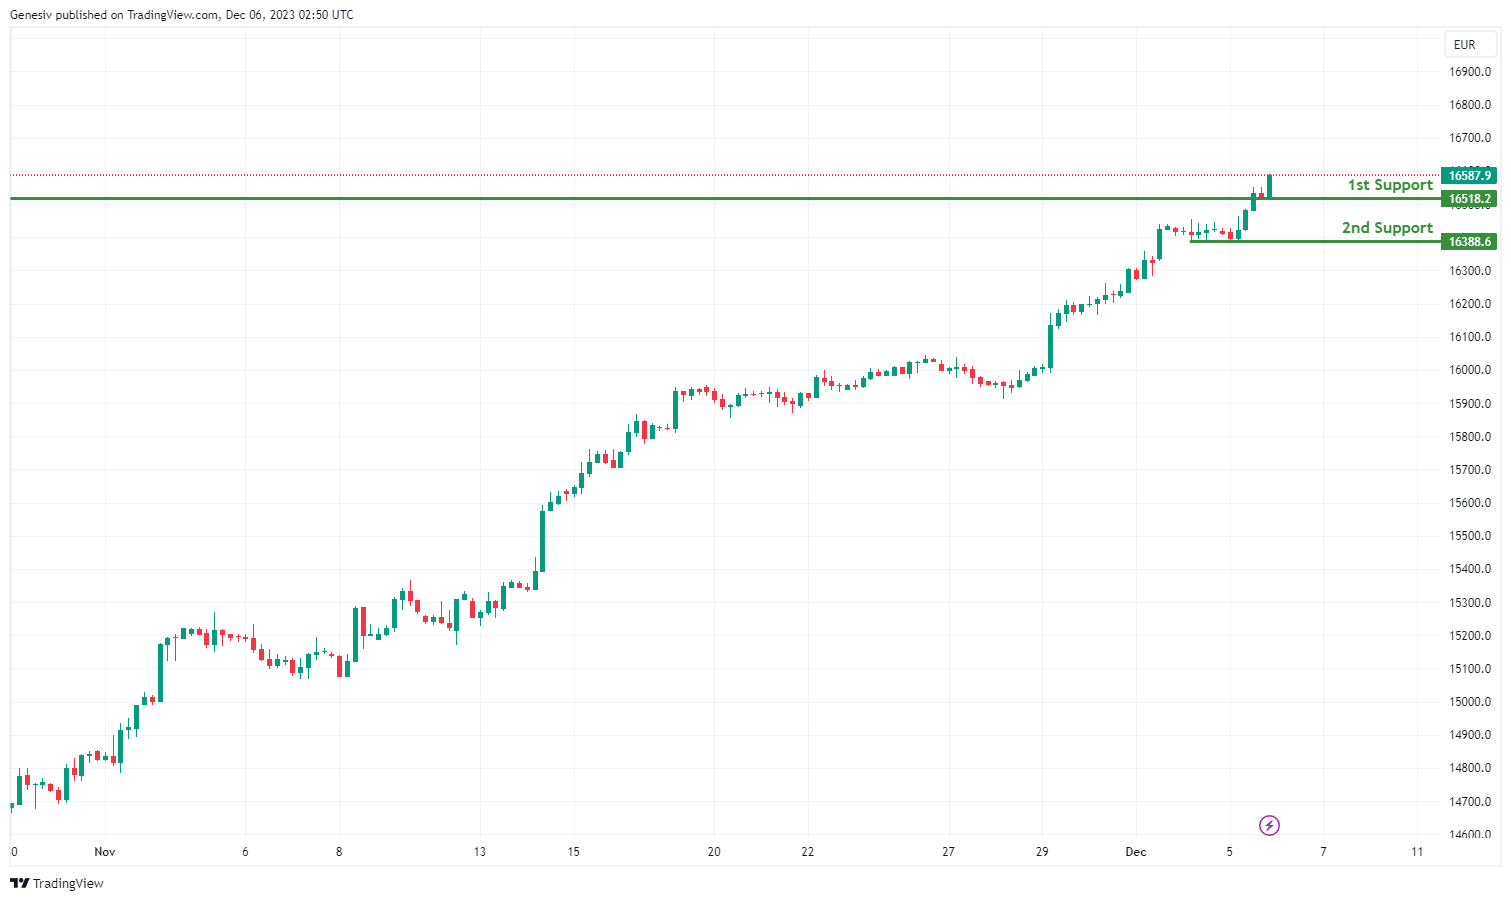Click the 16900.0 price scale label
Image resolution: width=1511 pixels, height=901 pixels.
1470,72
